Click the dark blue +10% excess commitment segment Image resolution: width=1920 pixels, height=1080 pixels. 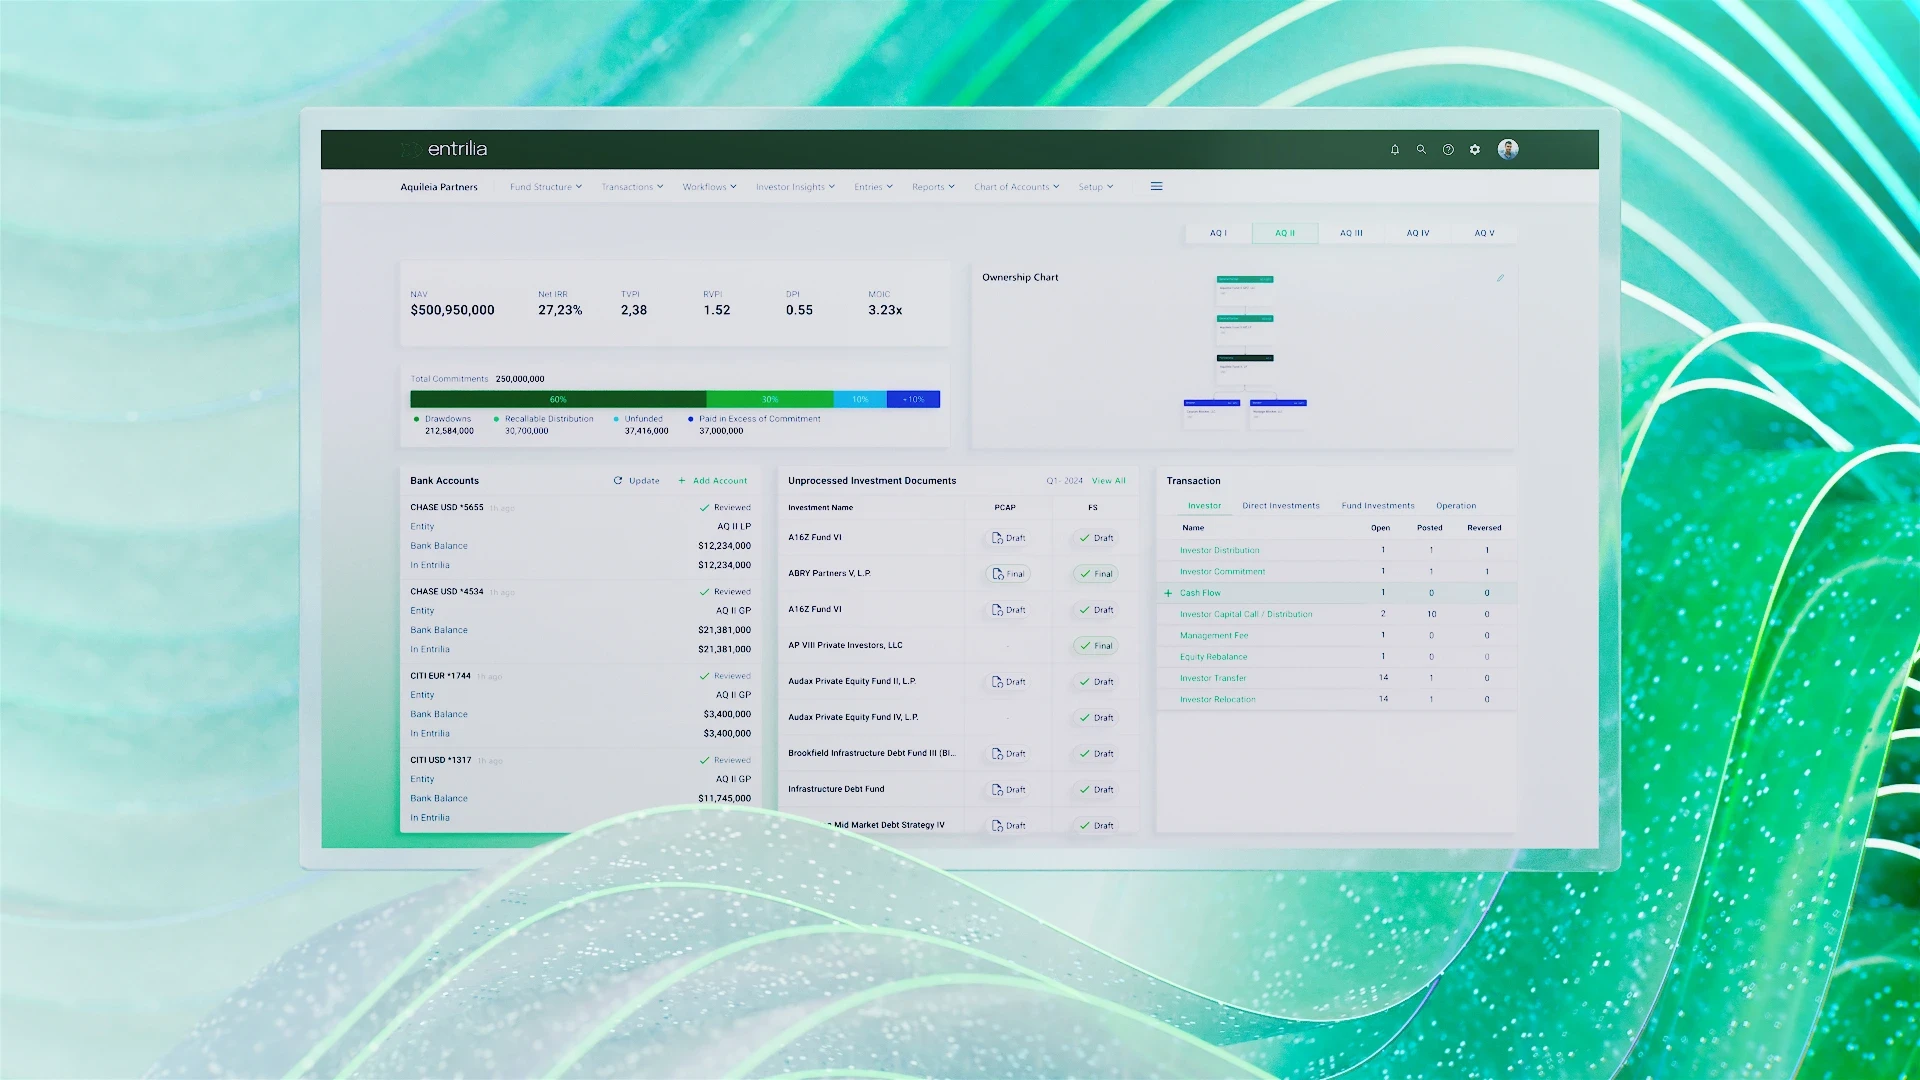914,400
